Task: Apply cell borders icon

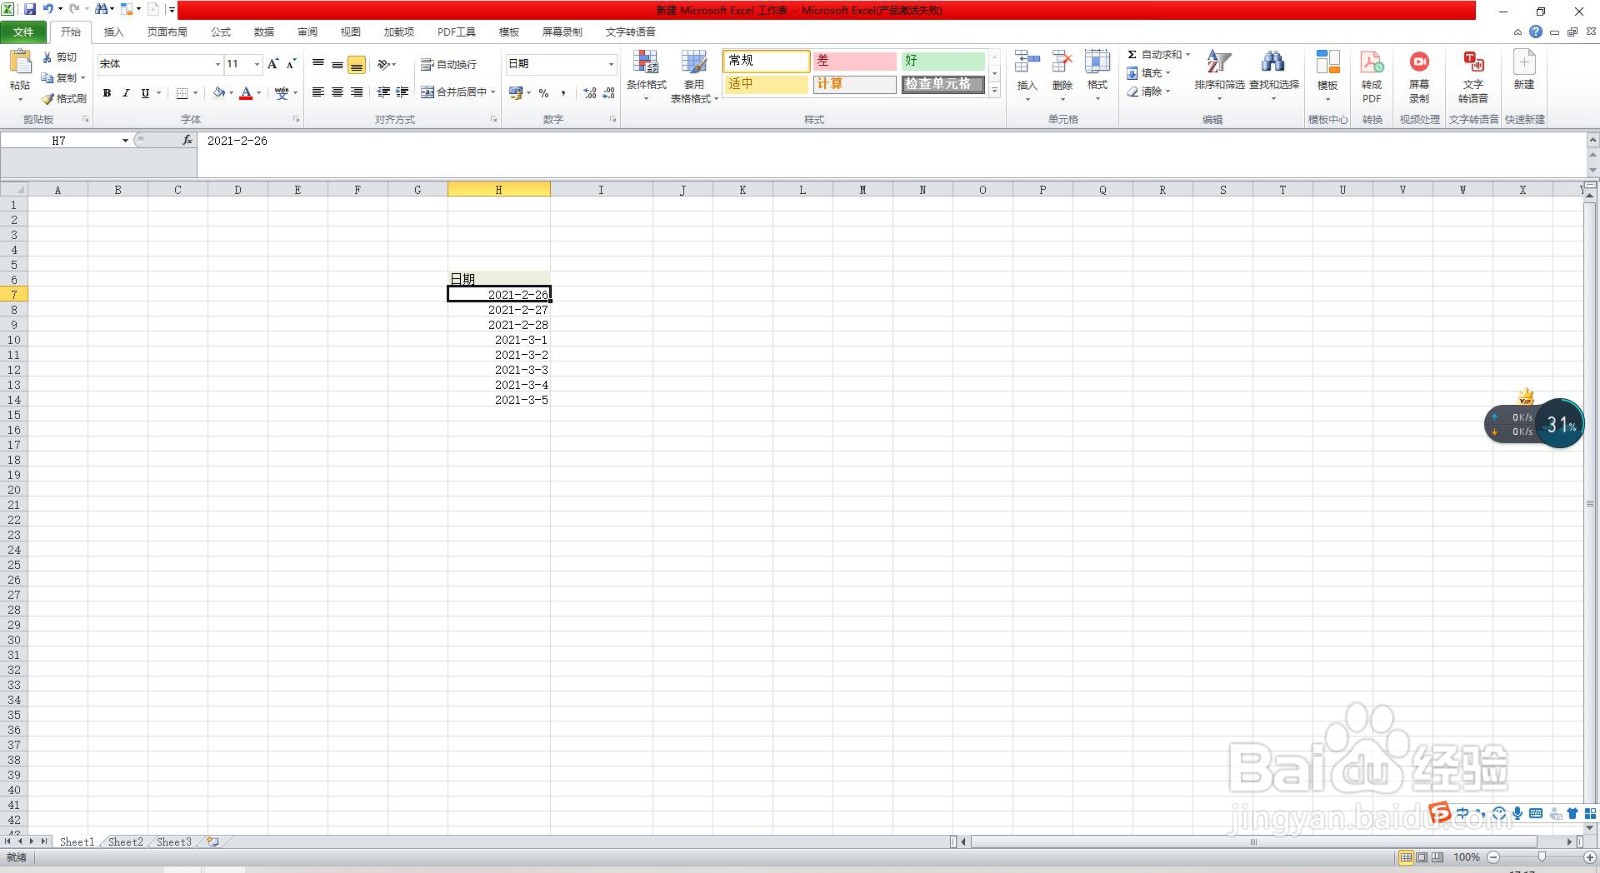Action: (x=182, y=93)
